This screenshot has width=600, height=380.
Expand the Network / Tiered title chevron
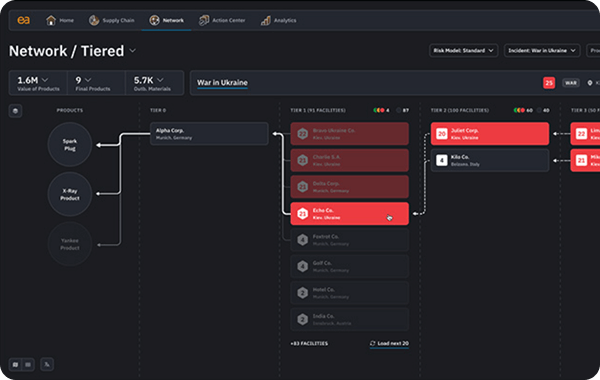[x=132, y=51]
